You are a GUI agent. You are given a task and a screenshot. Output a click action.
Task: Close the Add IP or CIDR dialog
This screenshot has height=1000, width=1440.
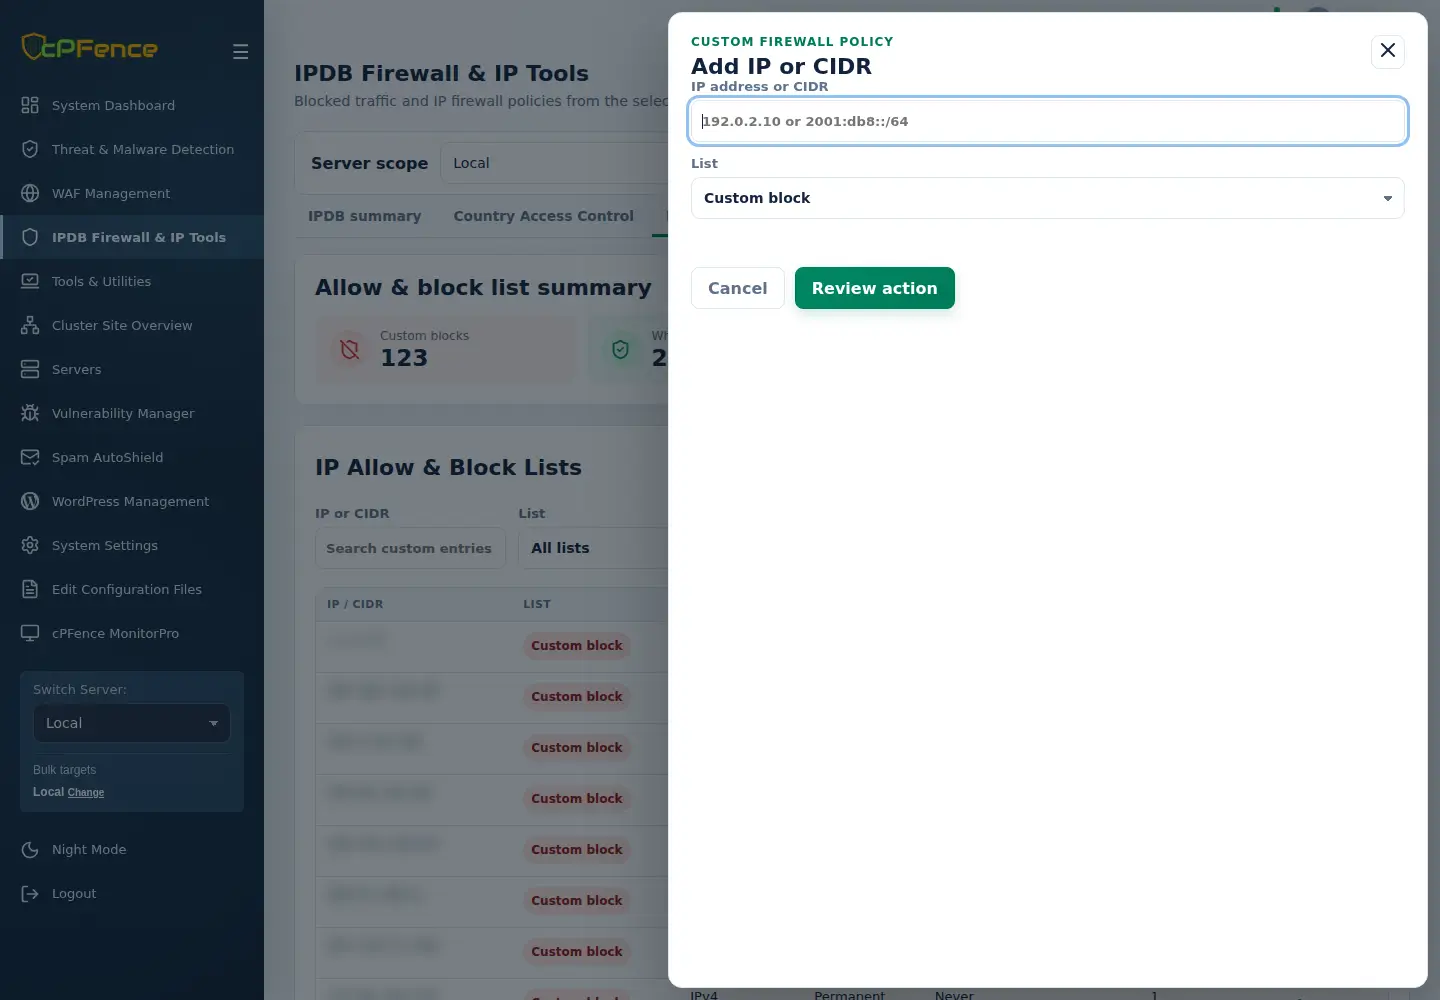[1388, 51]
